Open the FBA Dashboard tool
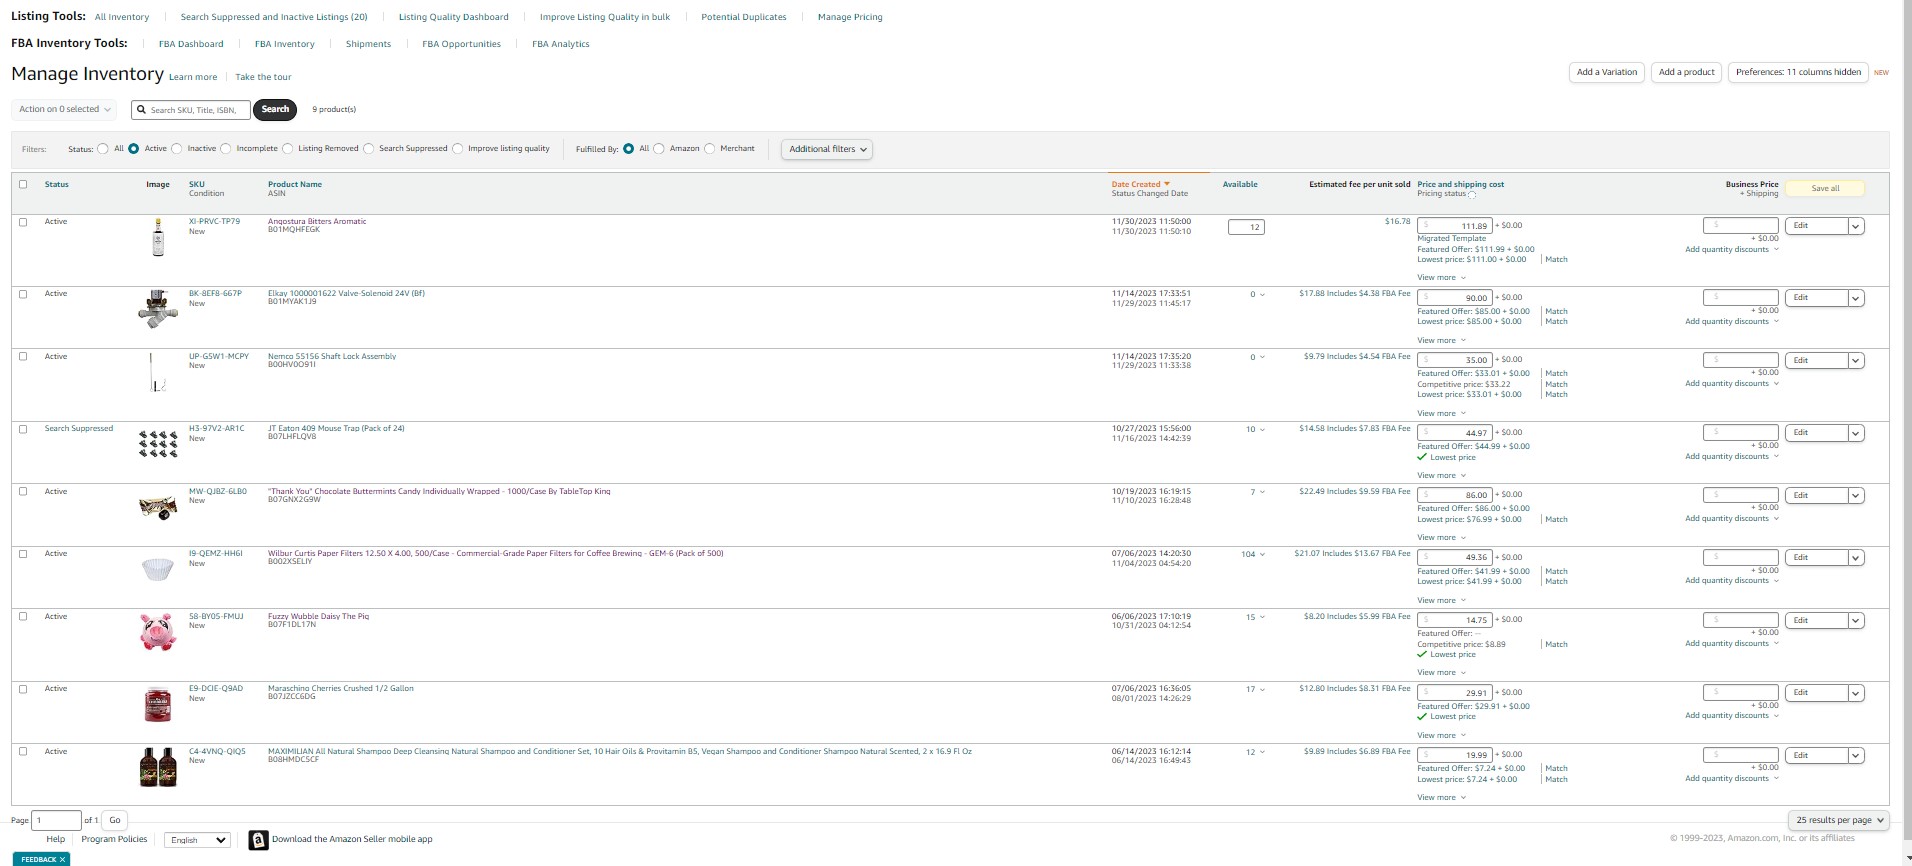The height and width of the screenshot is (866, 1912). 191,44
